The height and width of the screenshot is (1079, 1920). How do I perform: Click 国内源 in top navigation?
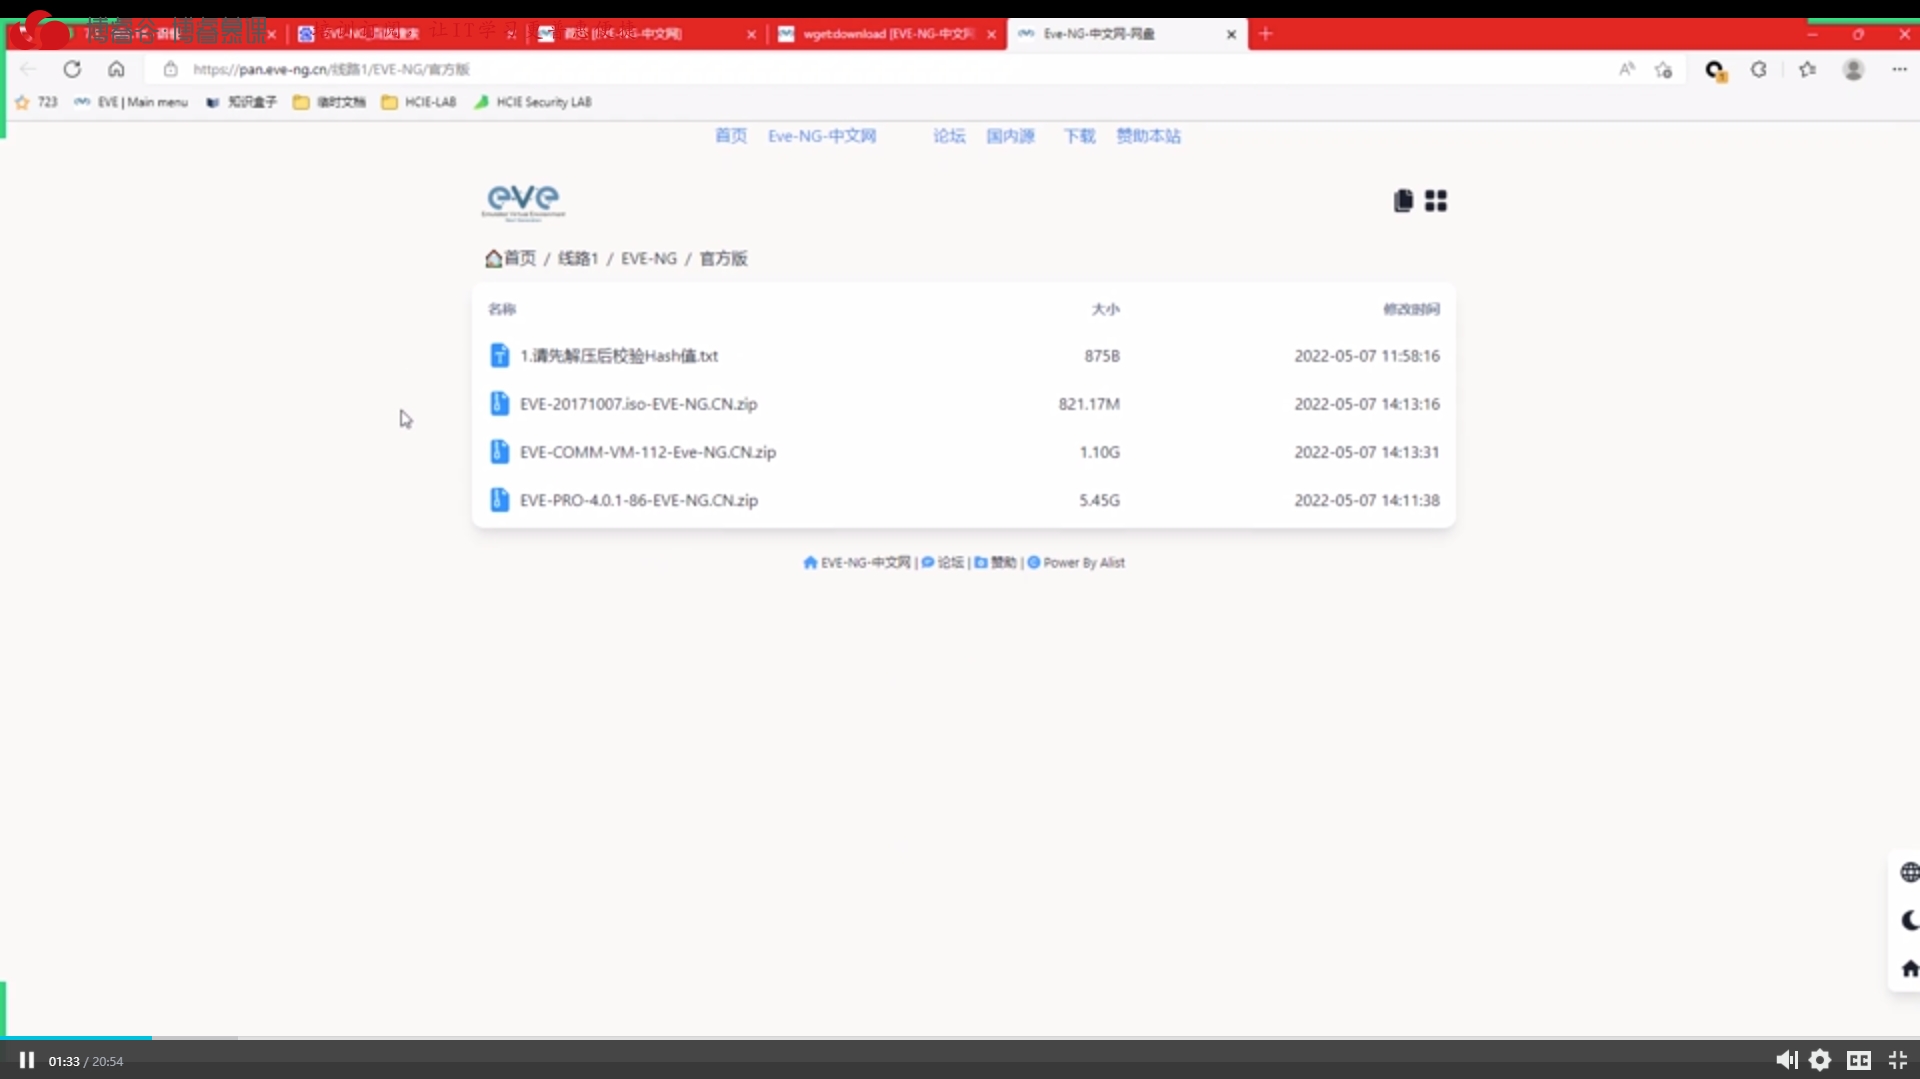(1010, 136)
